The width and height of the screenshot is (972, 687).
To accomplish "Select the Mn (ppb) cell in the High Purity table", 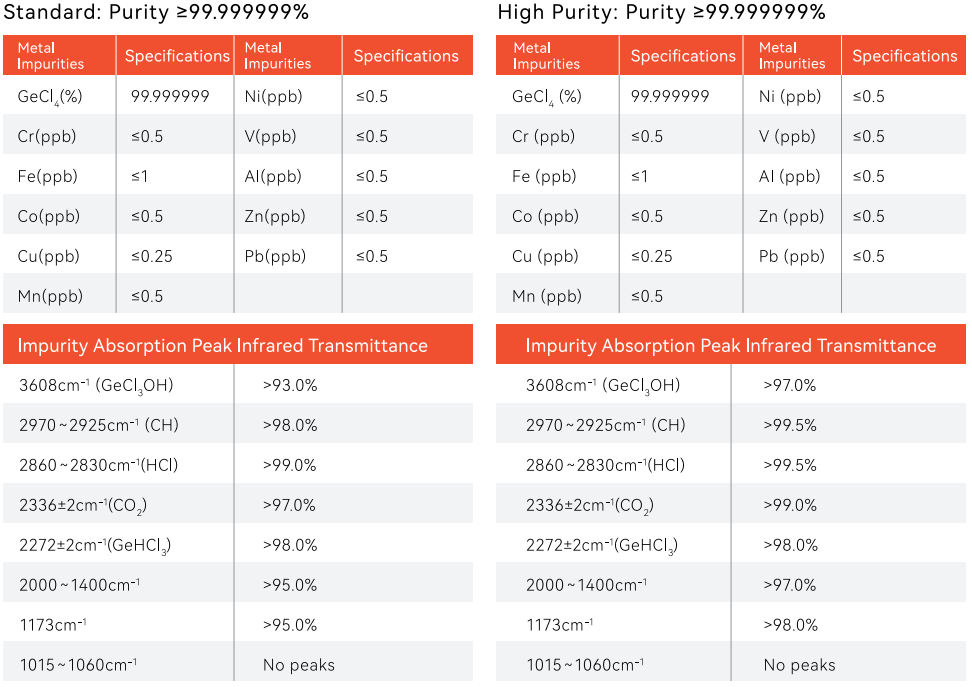I will tap(547, 296).
